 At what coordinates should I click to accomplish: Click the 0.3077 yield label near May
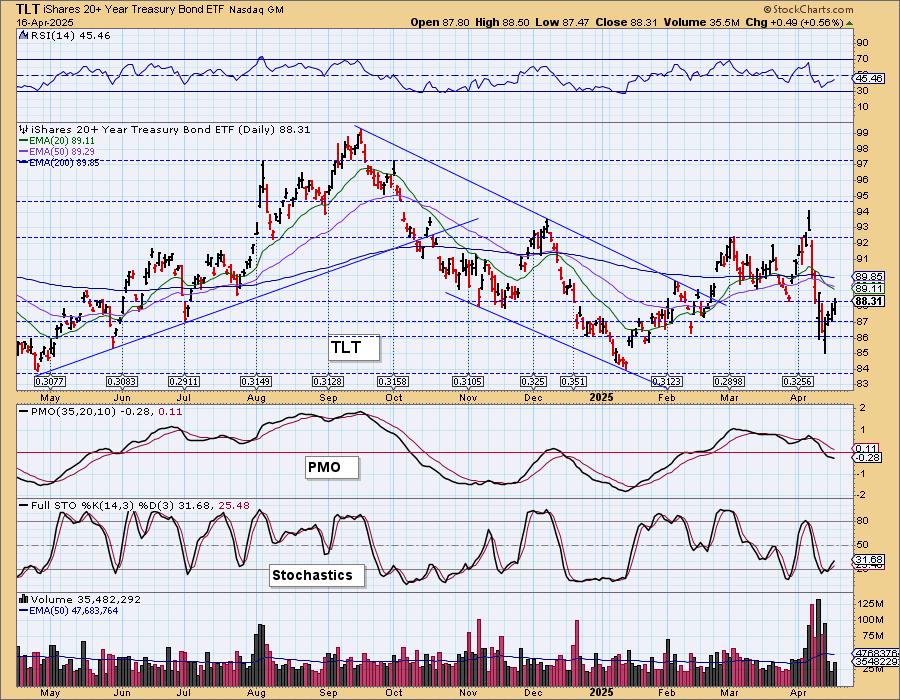(50, 382)
